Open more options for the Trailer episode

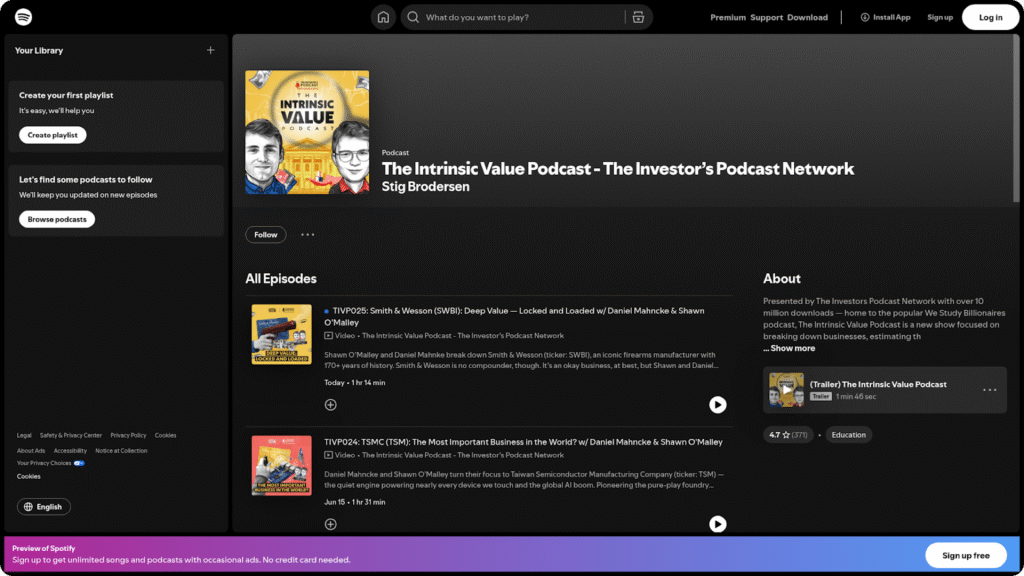989,390
